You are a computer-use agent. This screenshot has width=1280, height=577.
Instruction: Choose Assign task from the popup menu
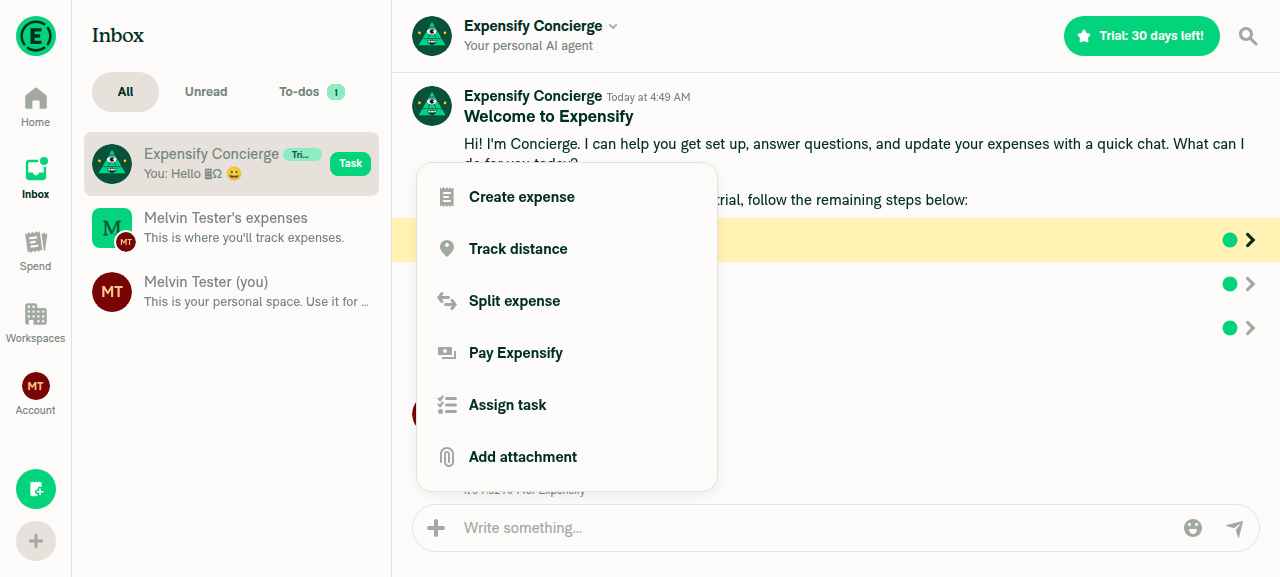click(x=567, y=405)
